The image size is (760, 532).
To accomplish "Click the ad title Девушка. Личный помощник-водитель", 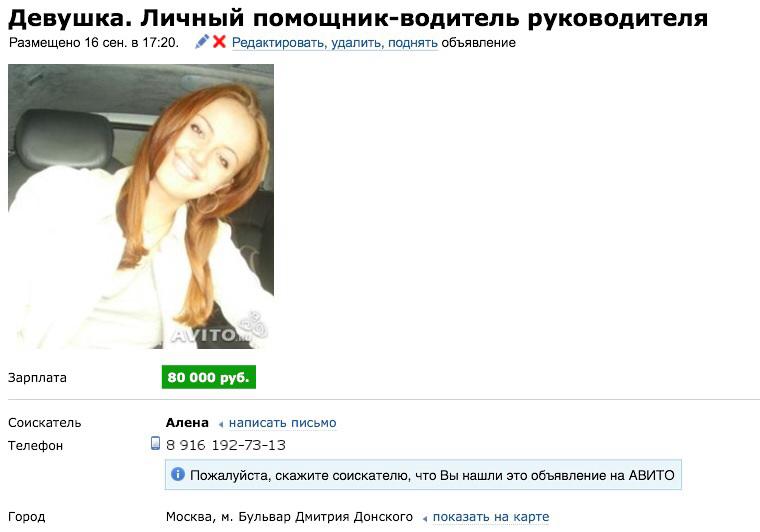I will pos(358,18).
